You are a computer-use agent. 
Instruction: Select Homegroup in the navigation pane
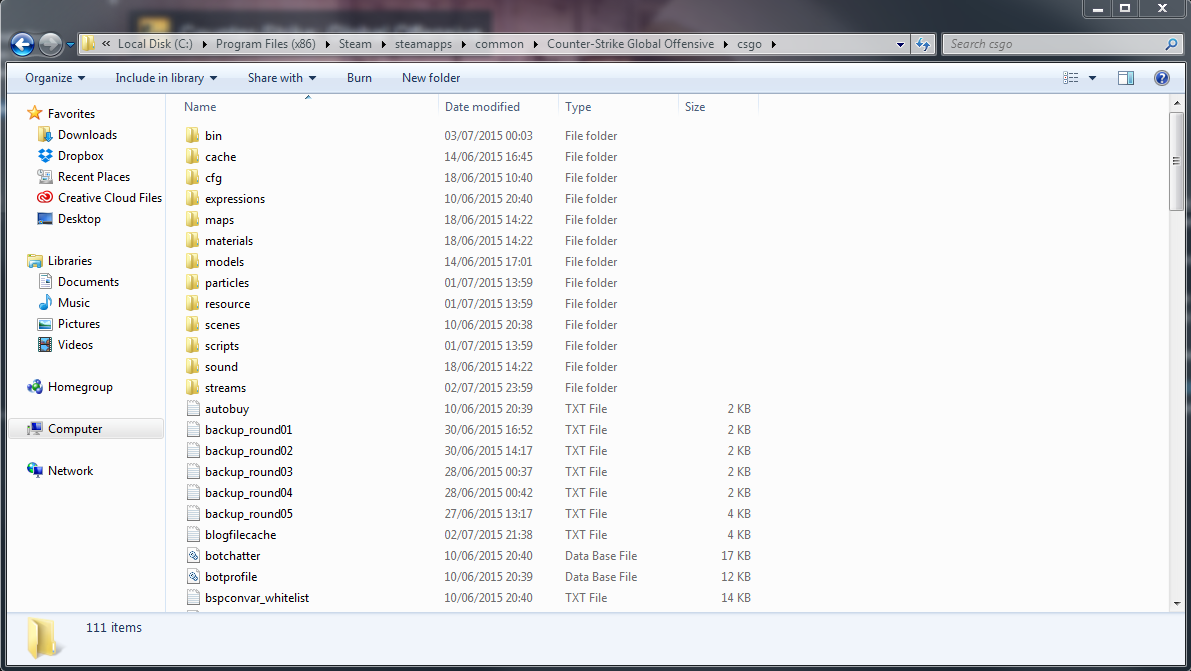tap(80, 386)
